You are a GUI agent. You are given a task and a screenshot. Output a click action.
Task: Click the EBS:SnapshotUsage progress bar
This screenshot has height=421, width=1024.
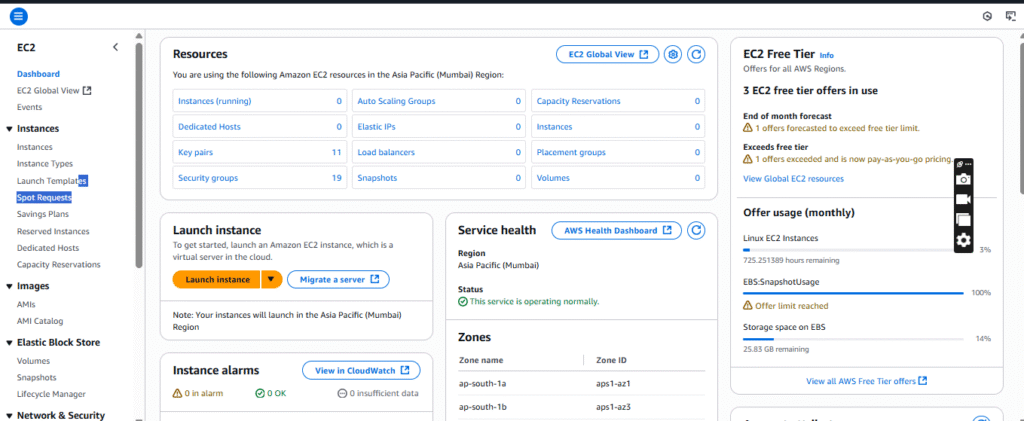coord(853,293)
